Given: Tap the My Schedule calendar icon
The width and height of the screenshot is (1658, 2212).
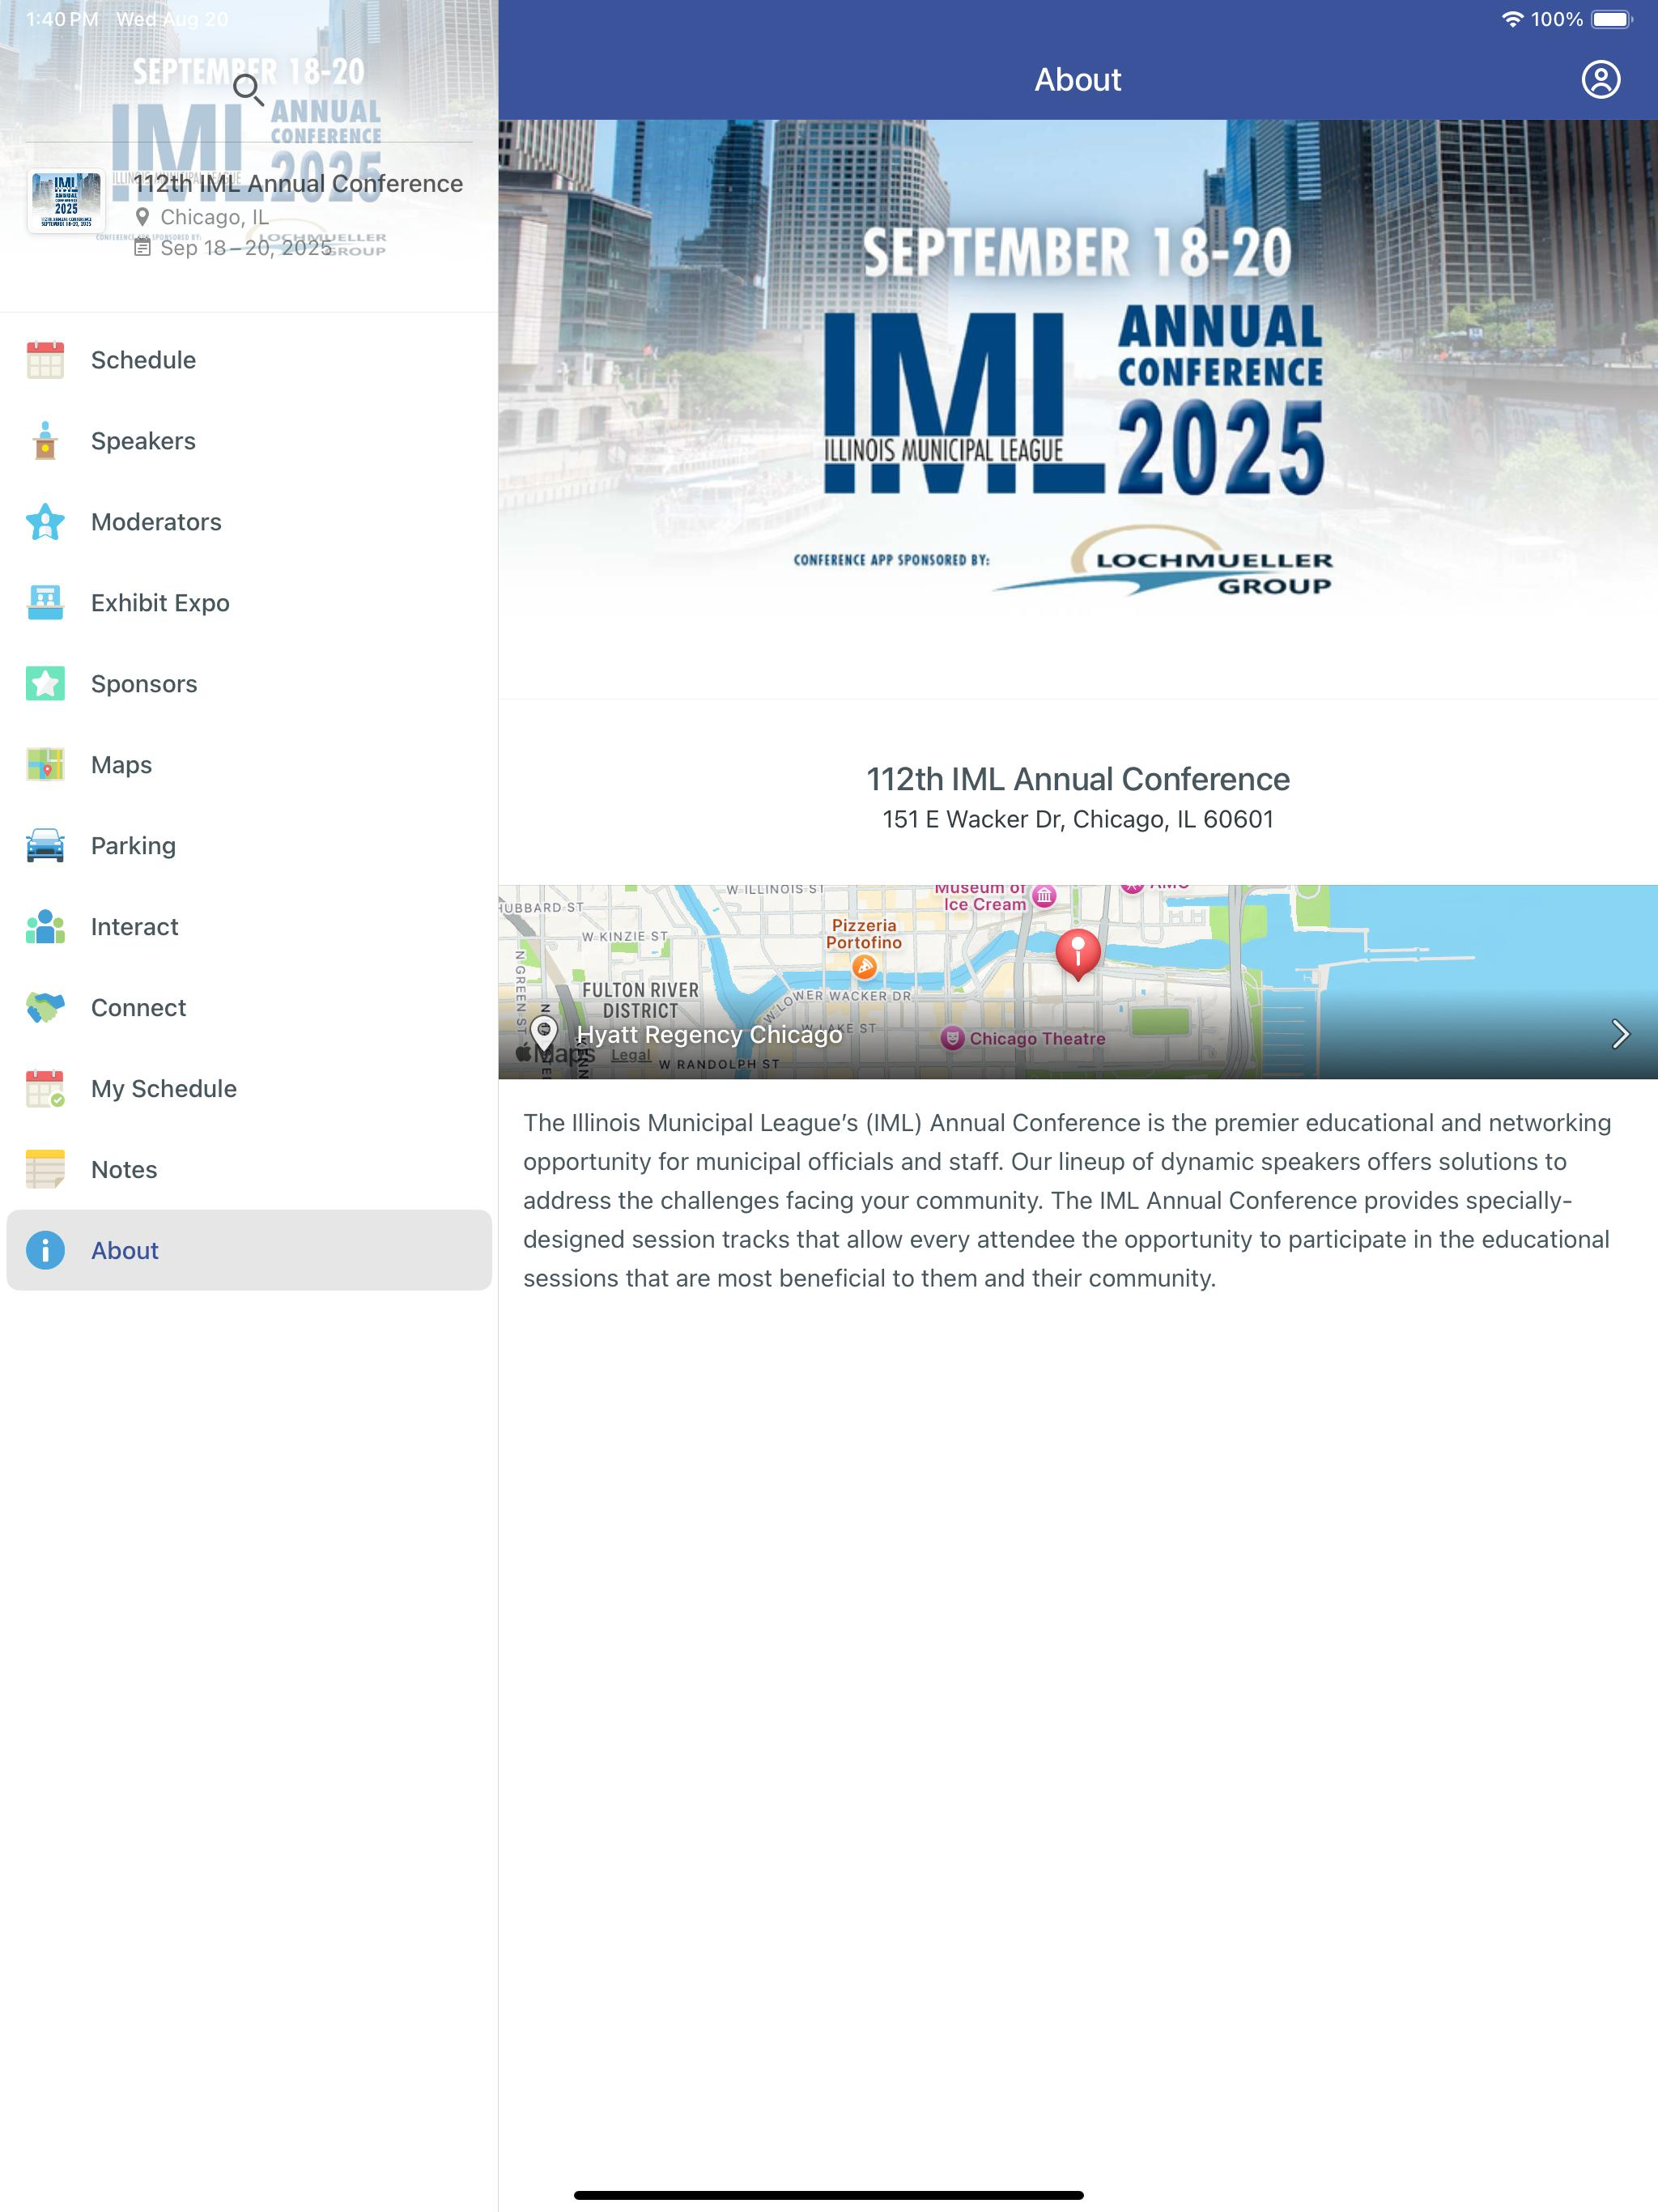Looking at the screenshot, I should [45, 1089].
